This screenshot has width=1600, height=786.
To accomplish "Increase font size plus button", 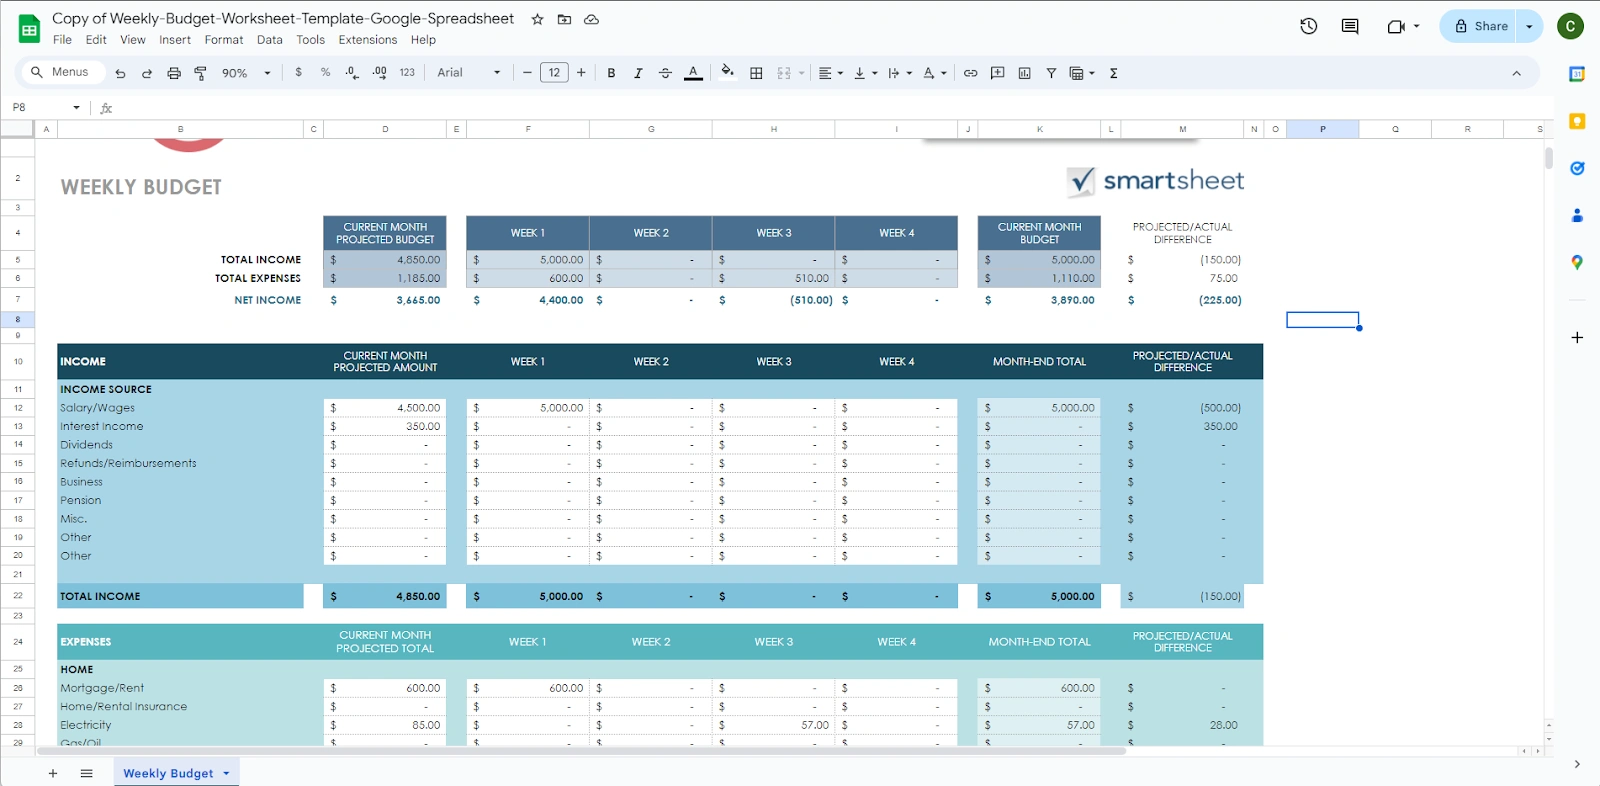I will pos(581,73).
